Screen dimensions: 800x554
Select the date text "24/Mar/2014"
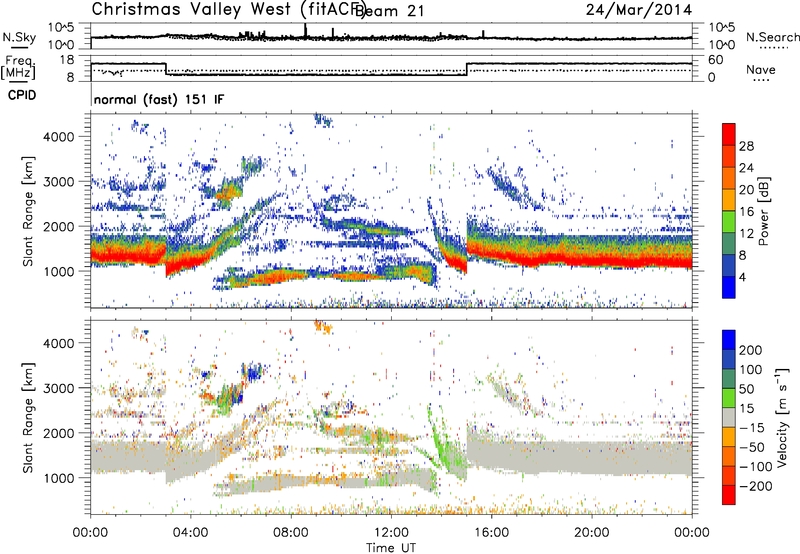point(639,10)
